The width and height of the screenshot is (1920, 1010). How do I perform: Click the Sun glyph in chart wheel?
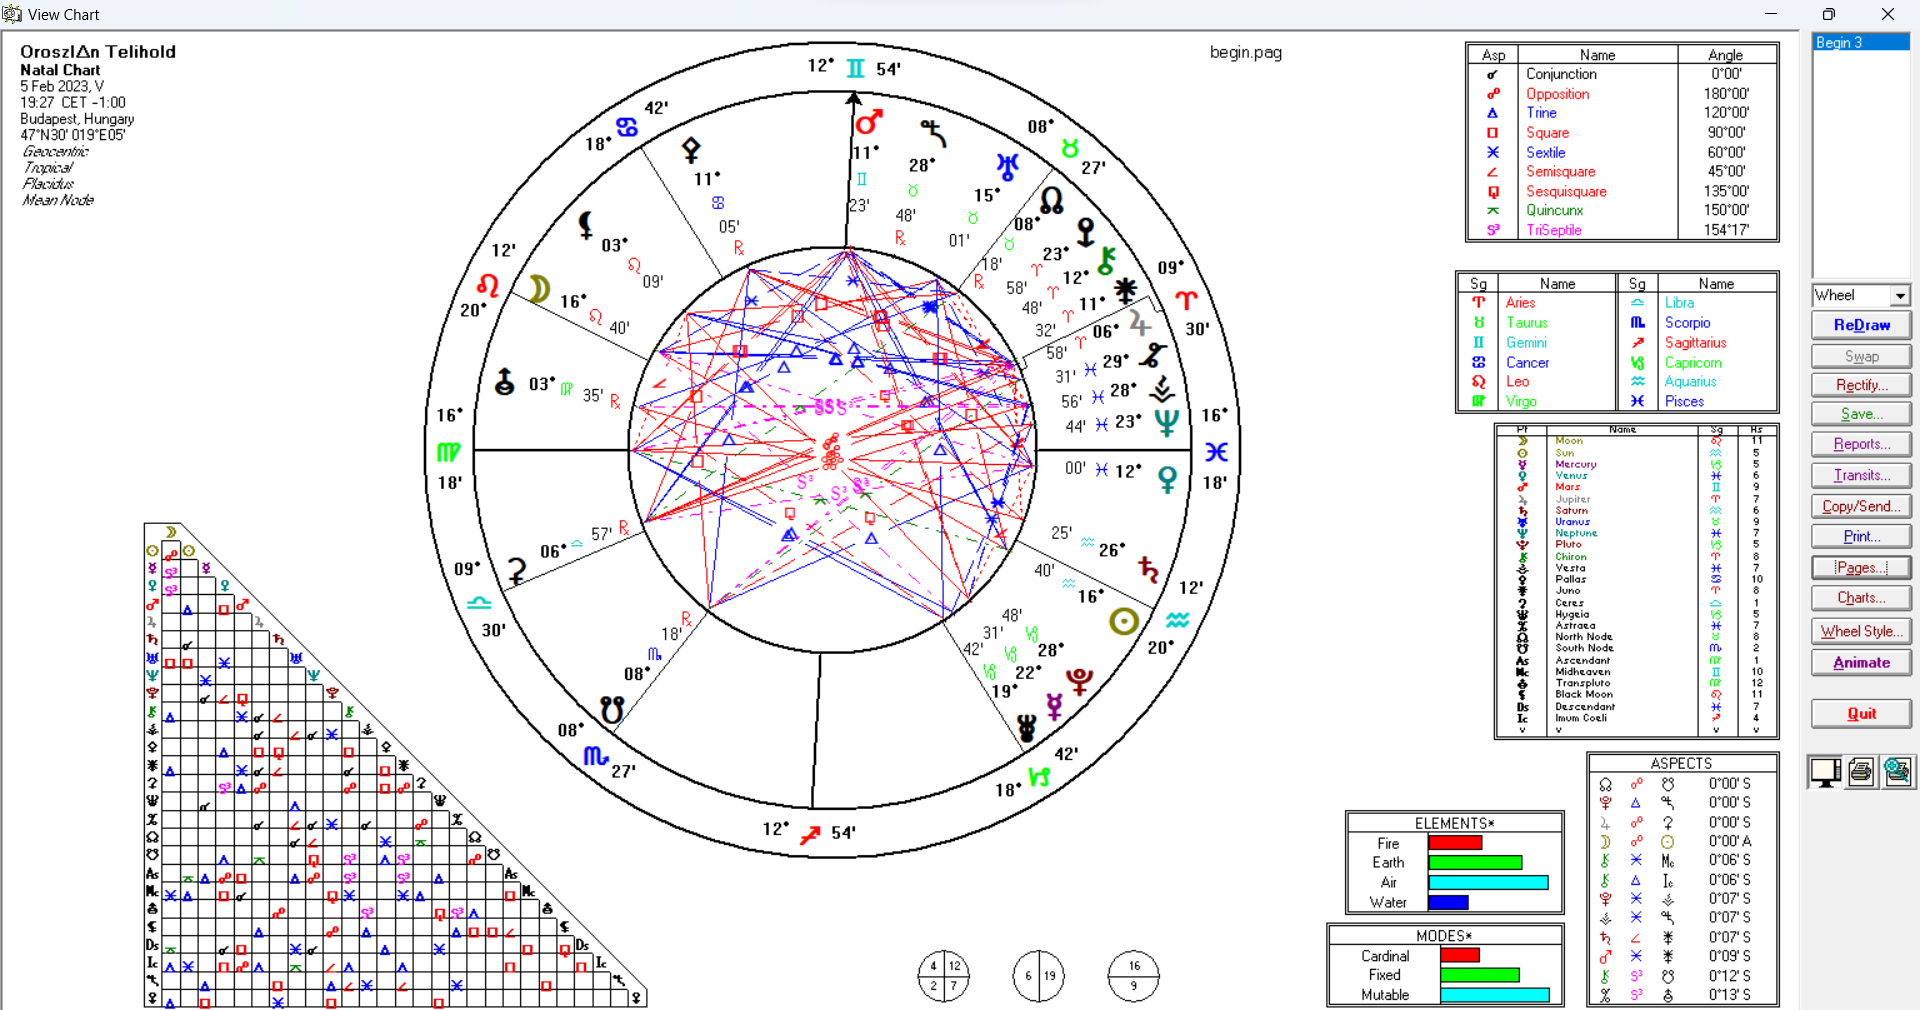[1124, 622]
